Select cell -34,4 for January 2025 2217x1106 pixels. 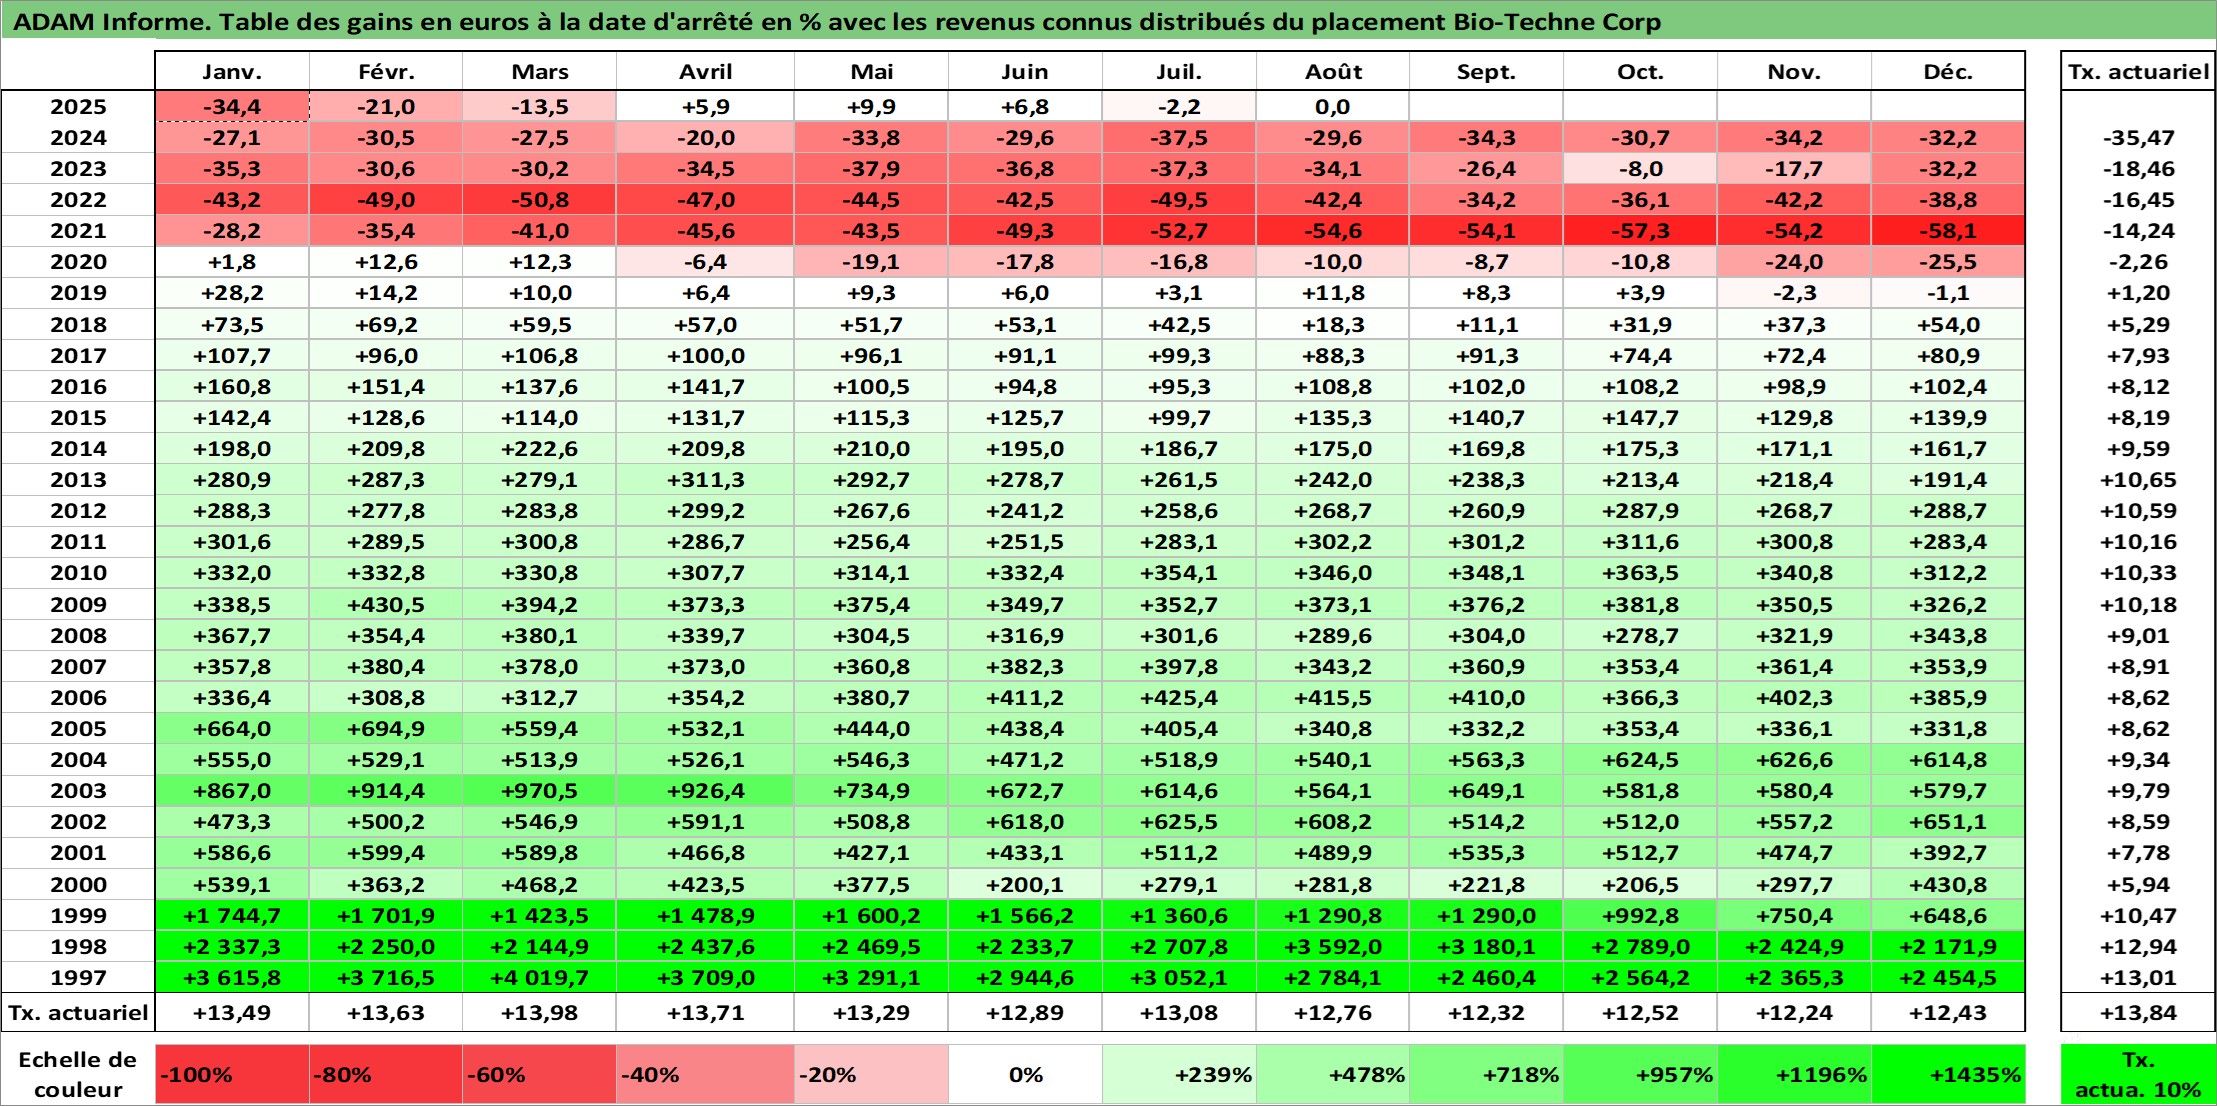(x=232, y=107)
